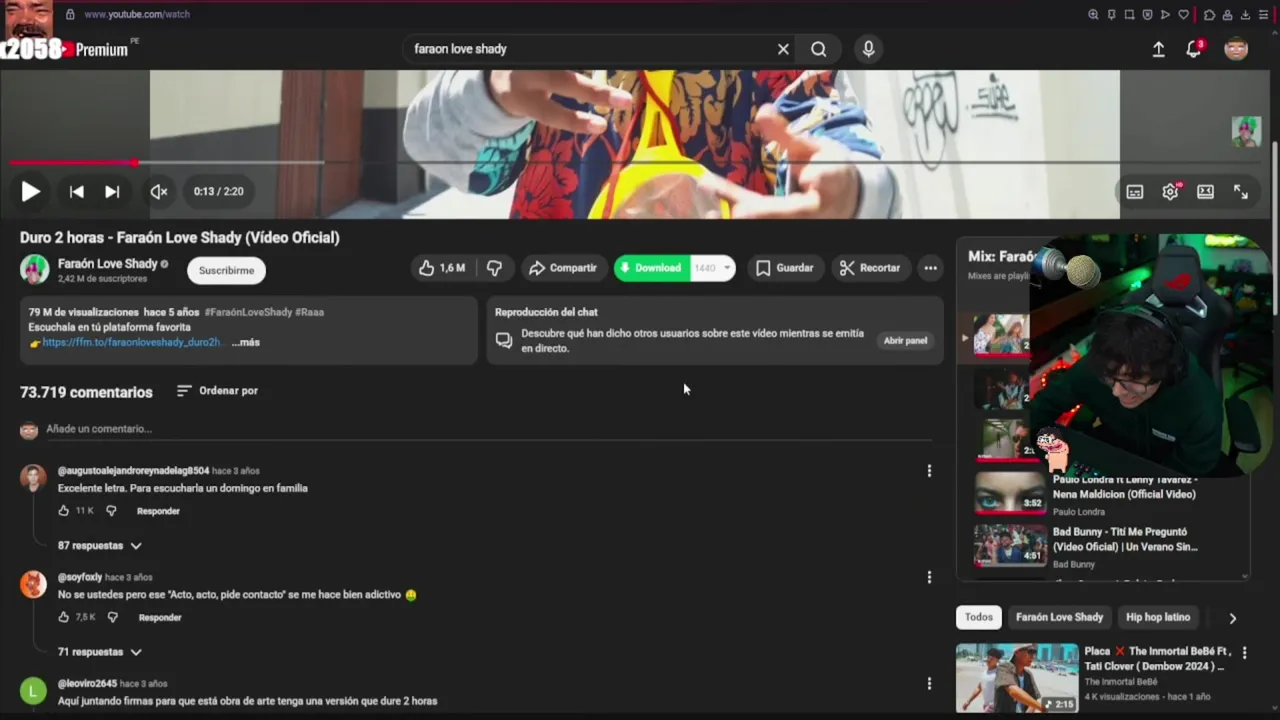Select the Faraón Love Shady filter chip

pos(1059,617)
